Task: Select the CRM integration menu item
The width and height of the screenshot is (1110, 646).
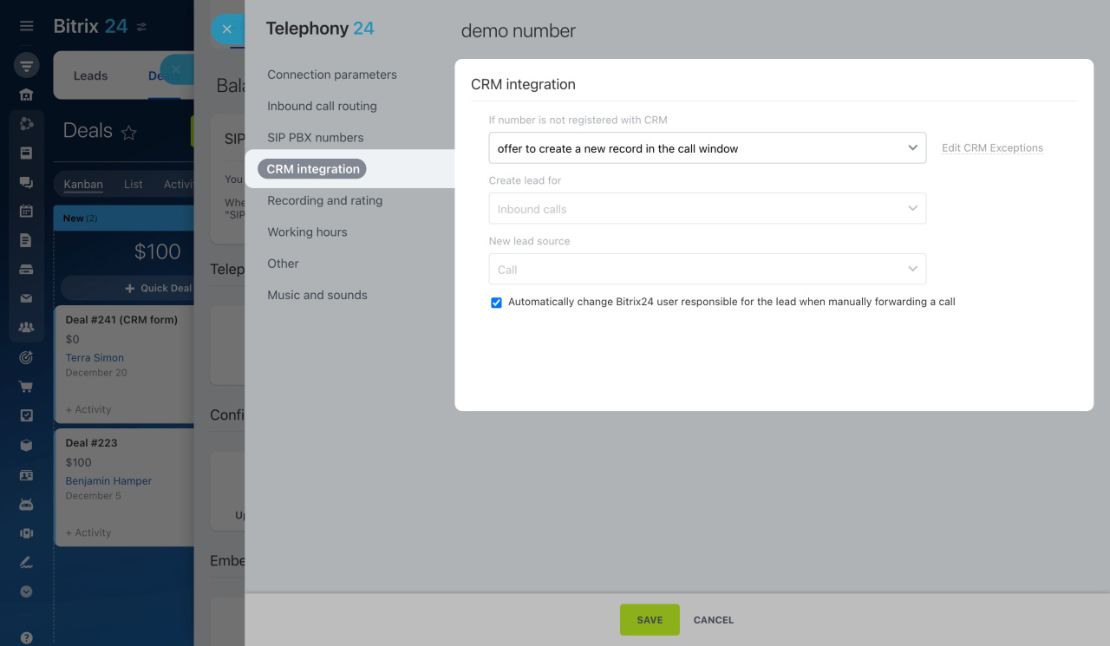Action: [312, 169]
